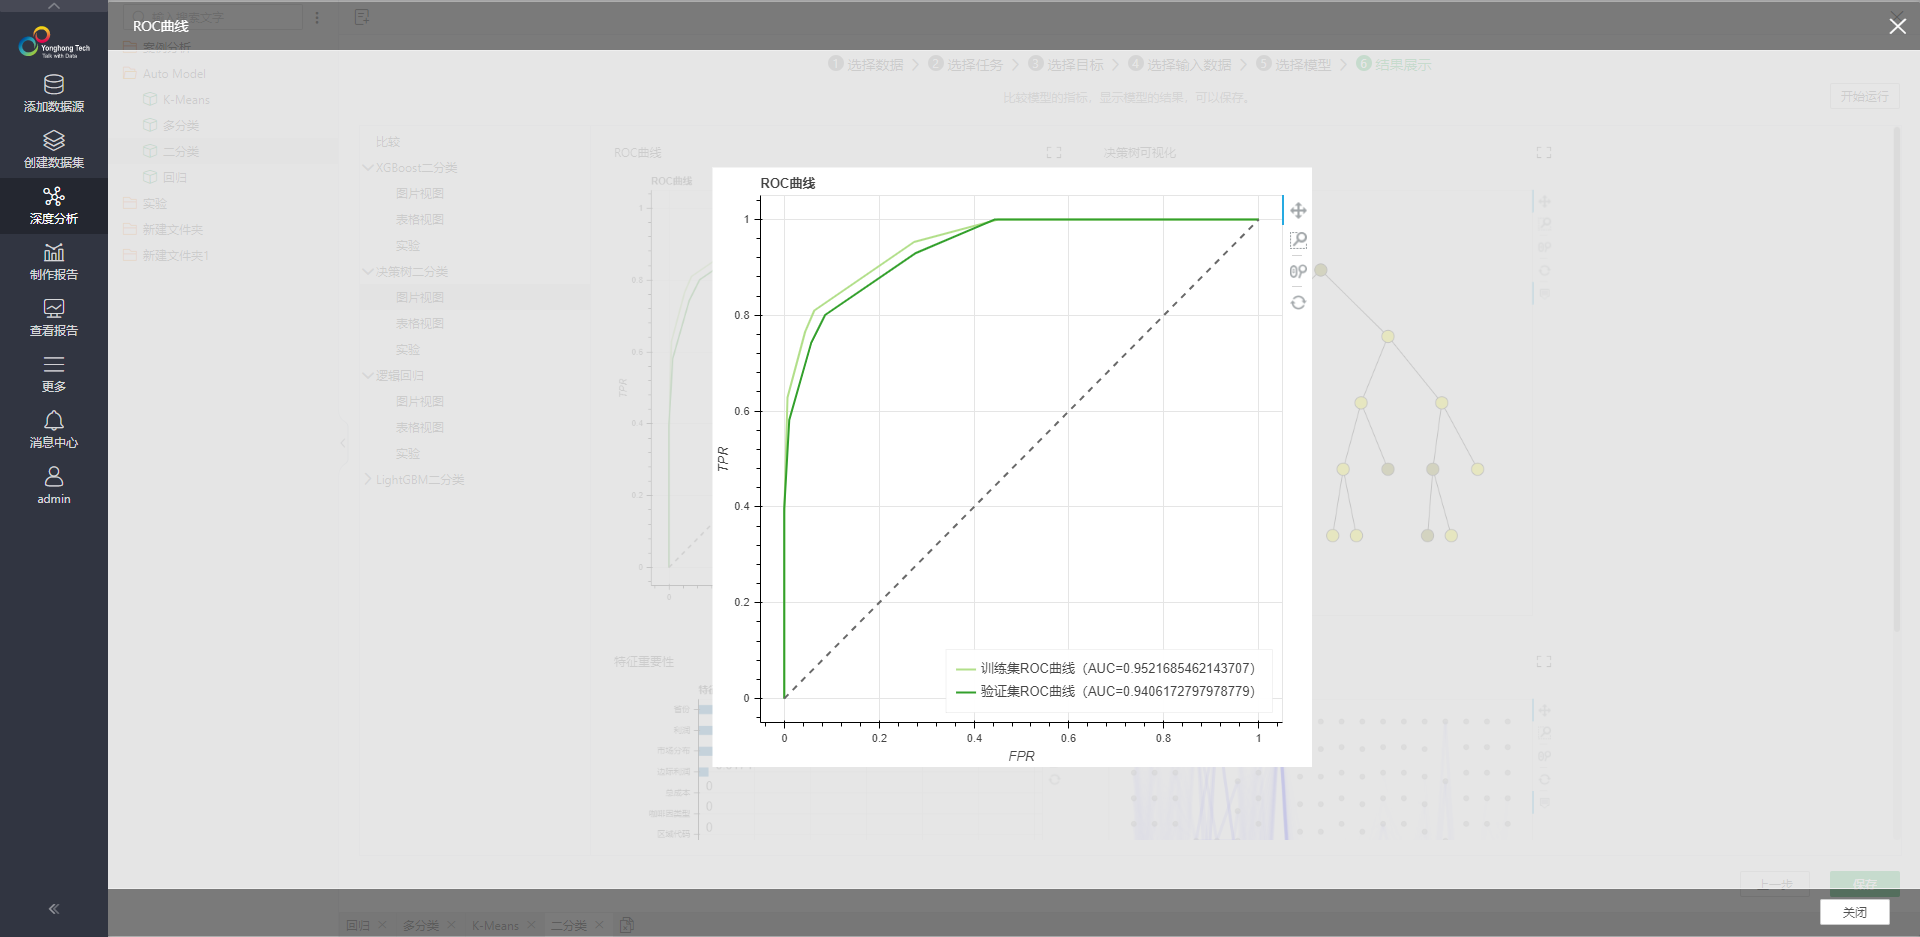Screen dimensions: 1920x937
Task: Expand the 更多 menu
Action: (x=54, y=374)
